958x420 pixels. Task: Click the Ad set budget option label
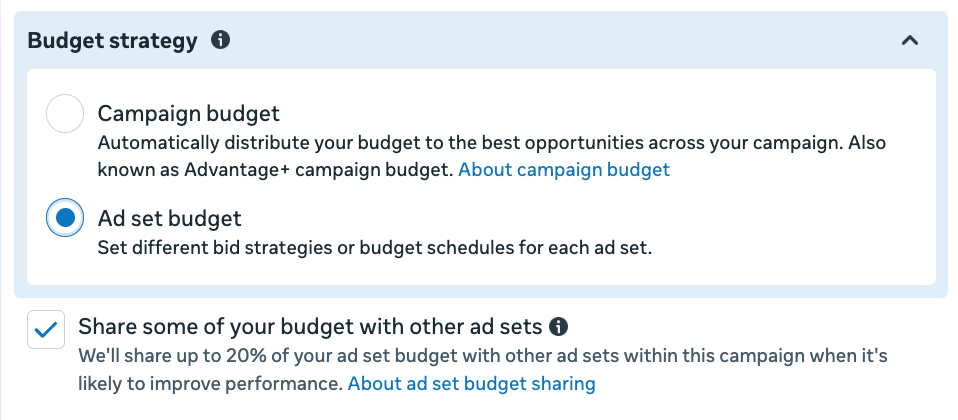pyautogui.click(x=169, y=218)
